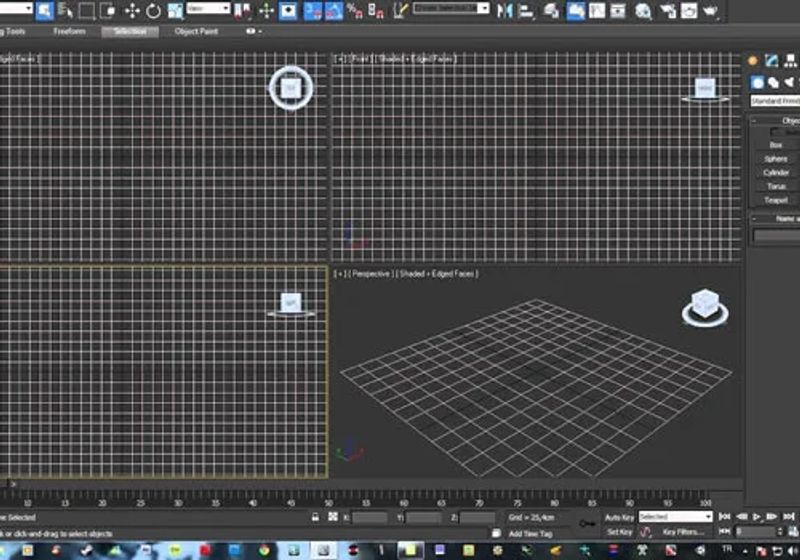Toggle Spinner Snap button
This screenshot has height=560, width=800.
[376, 11]
